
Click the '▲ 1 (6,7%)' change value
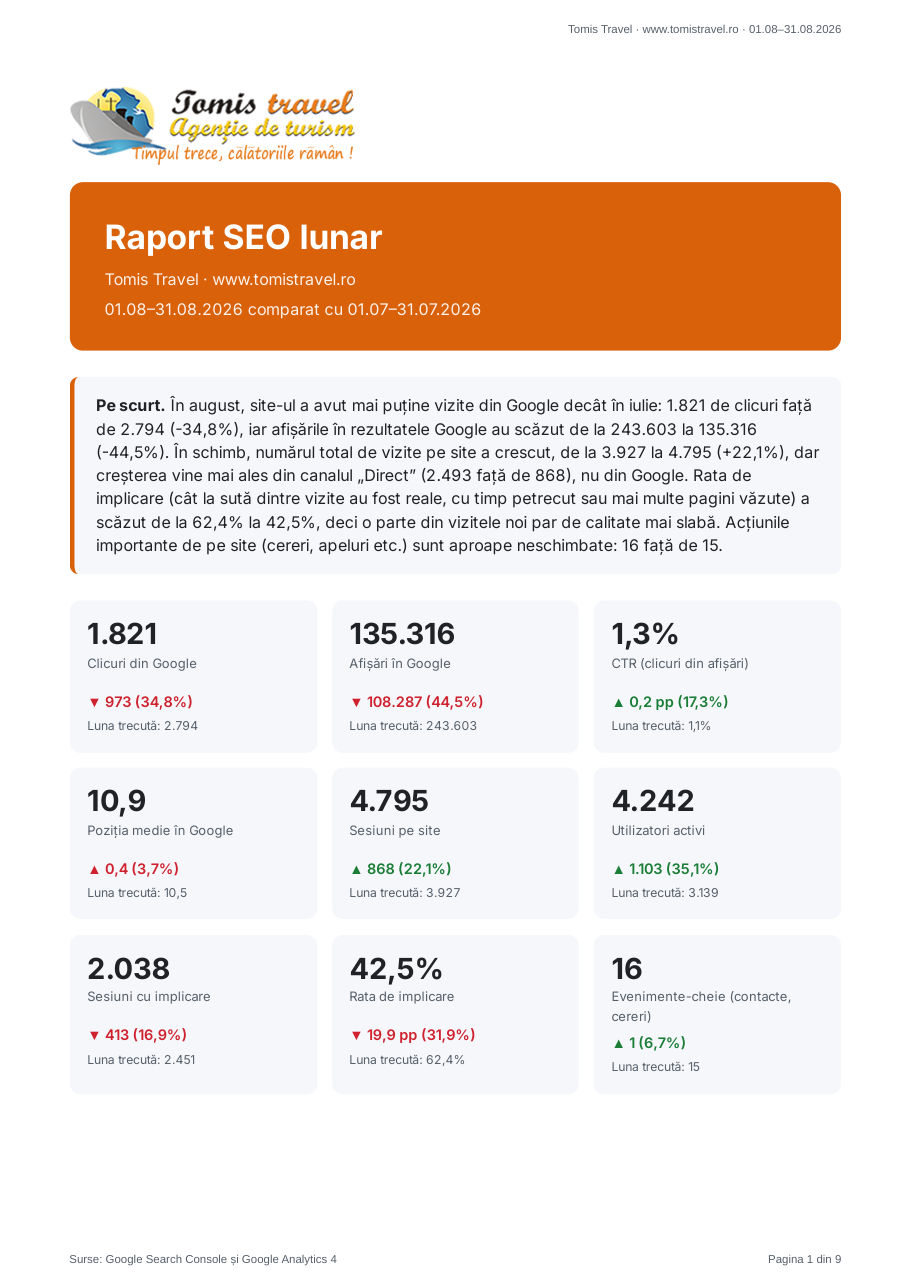[x=649, y=1043]
